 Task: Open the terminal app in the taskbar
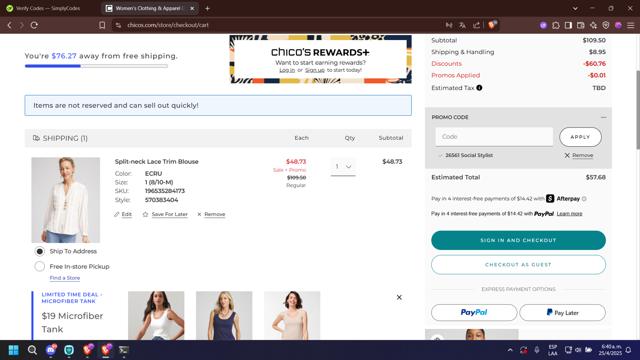124,350
